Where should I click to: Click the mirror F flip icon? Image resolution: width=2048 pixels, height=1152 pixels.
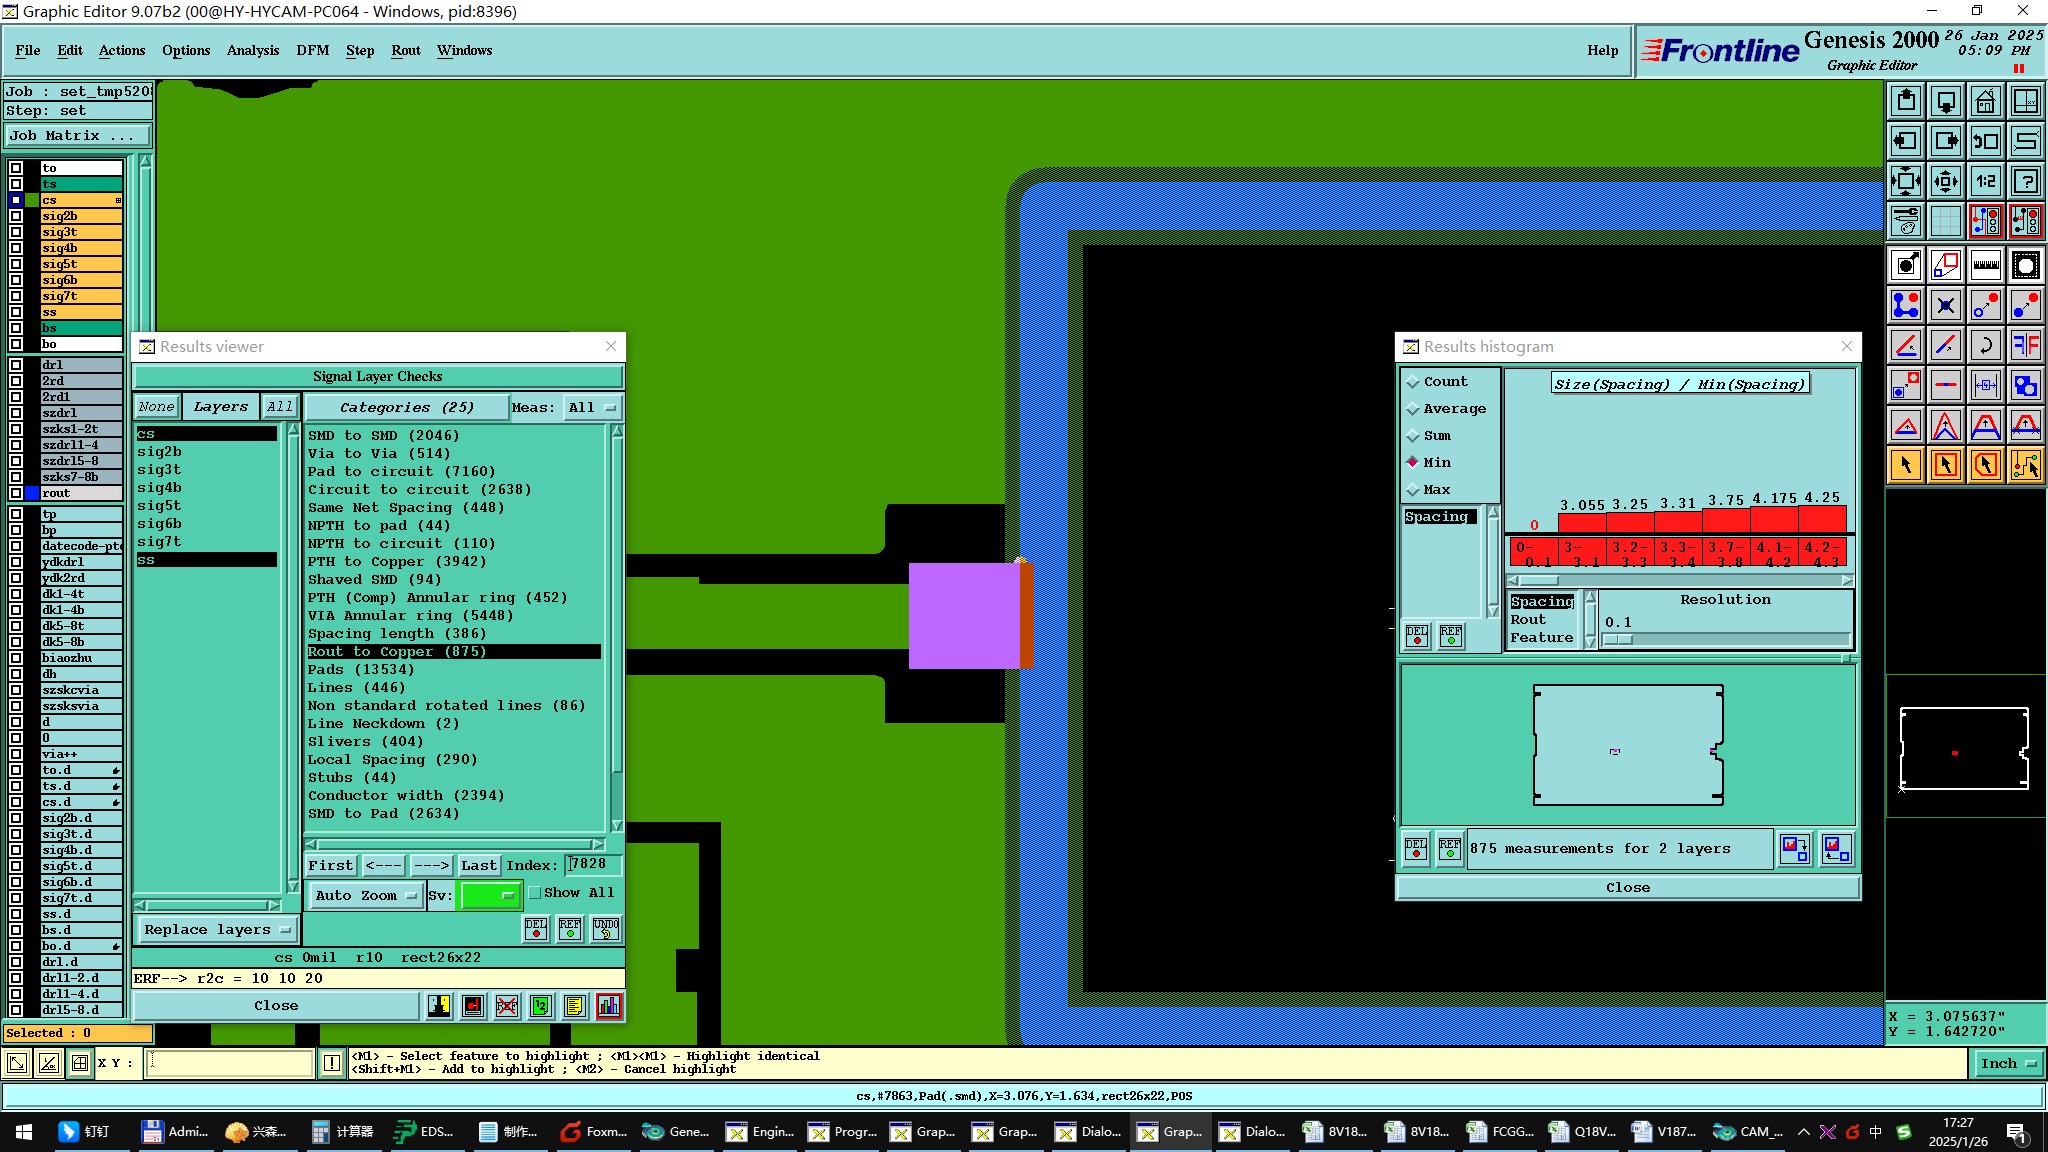tap(2025, 345)
